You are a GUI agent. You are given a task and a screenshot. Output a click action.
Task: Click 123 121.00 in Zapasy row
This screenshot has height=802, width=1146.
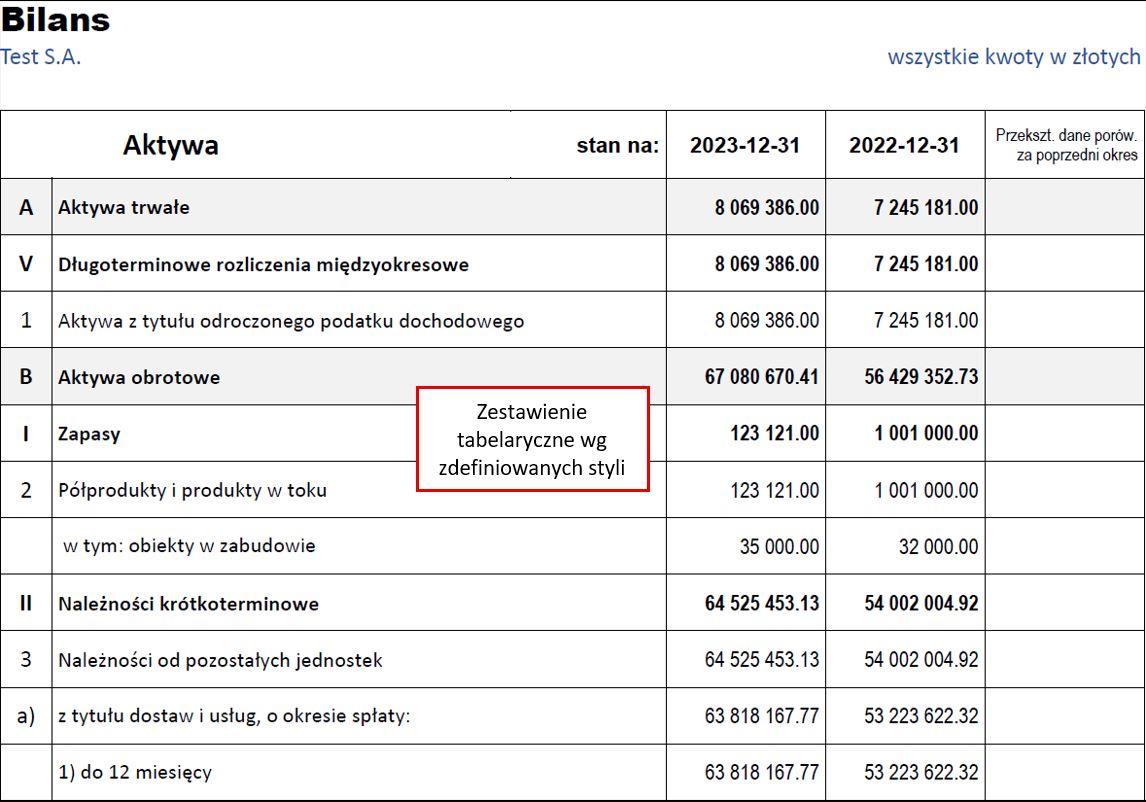pyautogui.click(x=775, y=434)
